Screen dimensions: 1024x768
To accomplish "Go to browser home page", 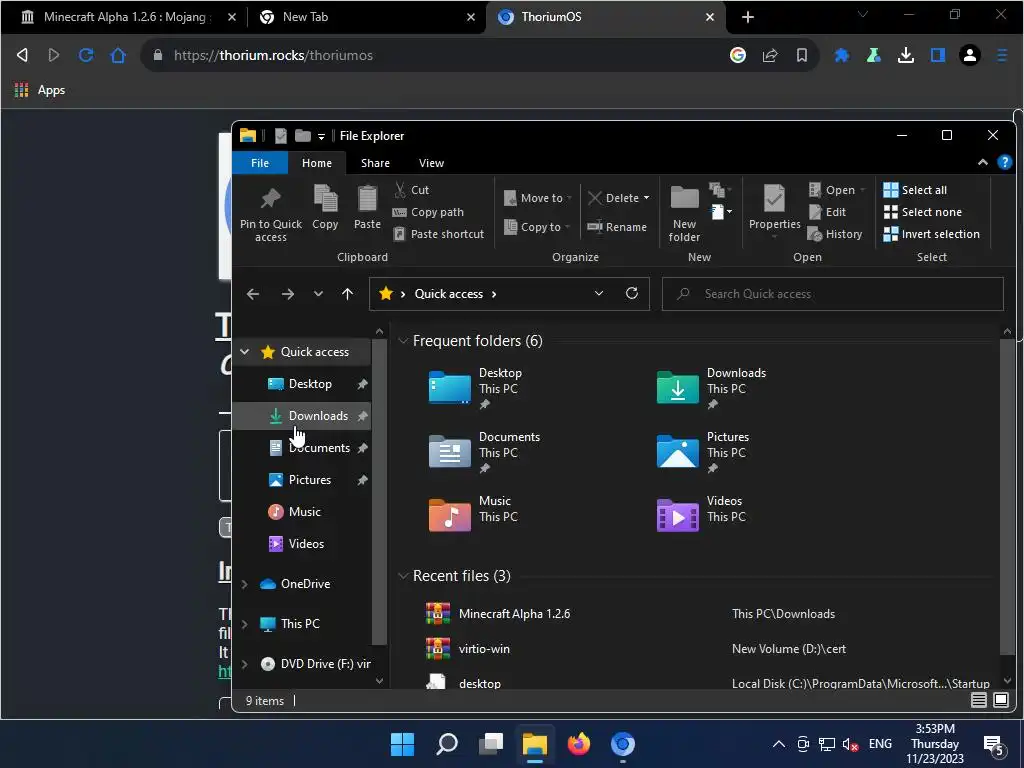I will 118,56.
